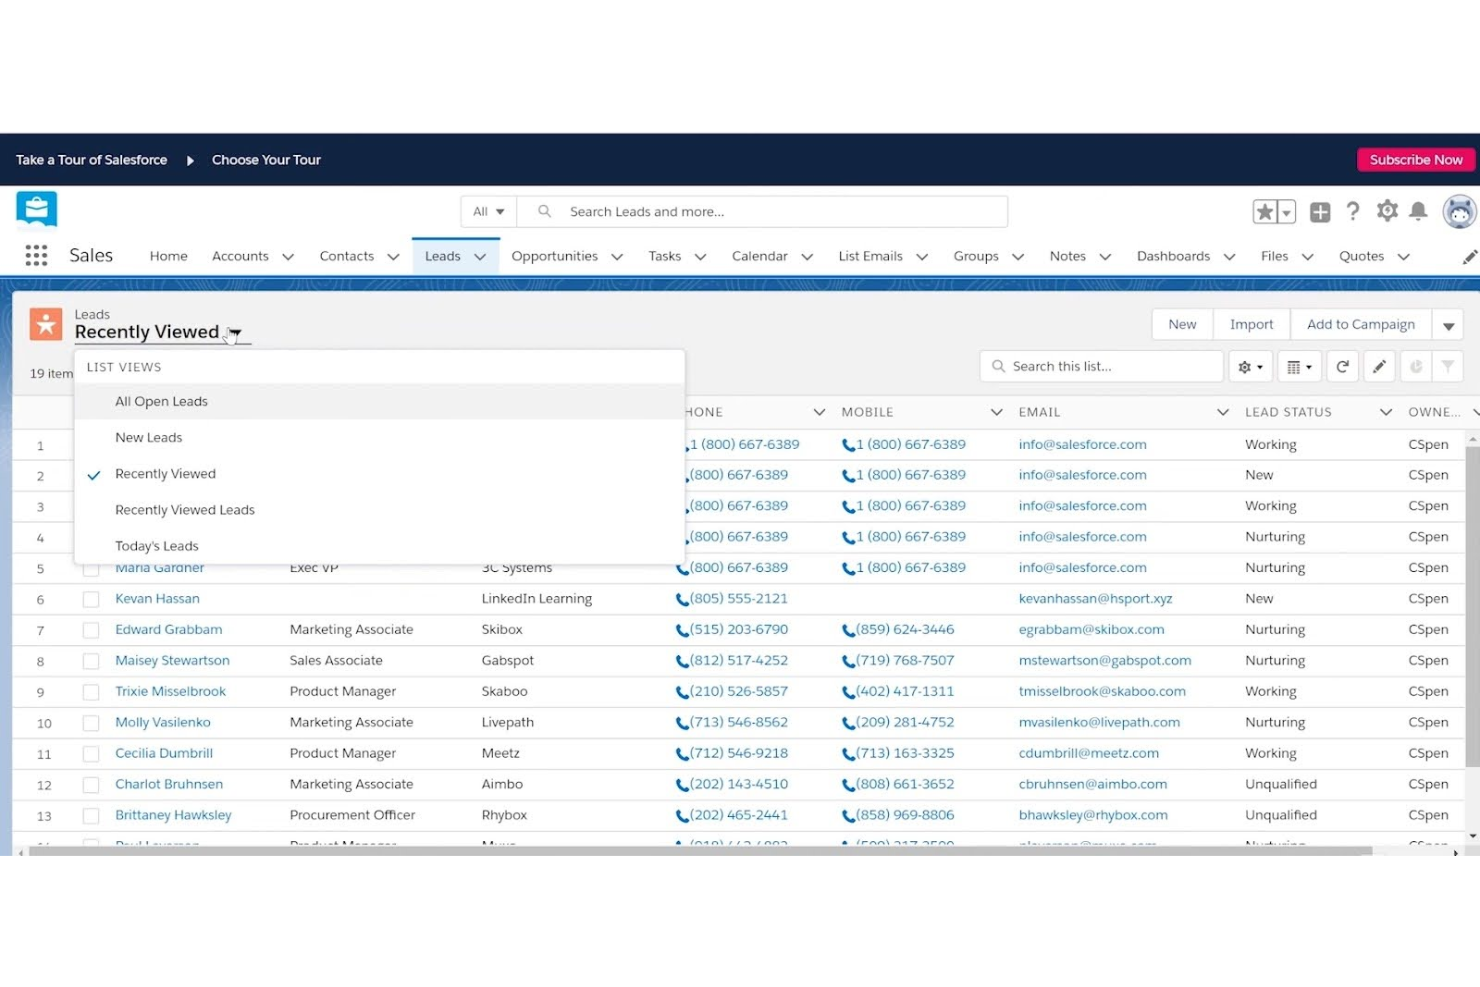
Task: Tick checkbox for Edward Grabbam row
Action: pos(91,630)
